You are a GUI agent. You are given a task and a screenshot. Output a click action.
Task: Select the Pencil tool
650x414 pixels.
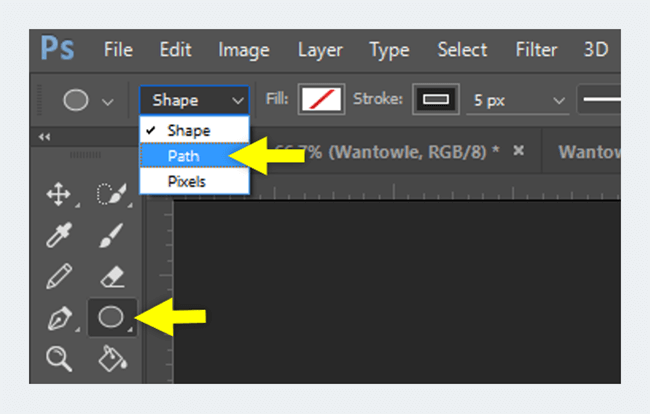58,277
